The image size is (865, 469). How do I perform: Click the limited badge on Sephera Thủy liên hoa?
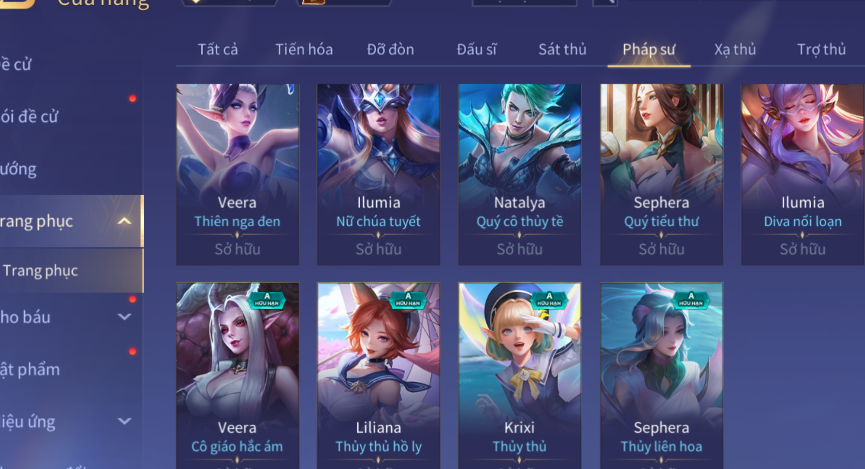[x=691, y=300]
